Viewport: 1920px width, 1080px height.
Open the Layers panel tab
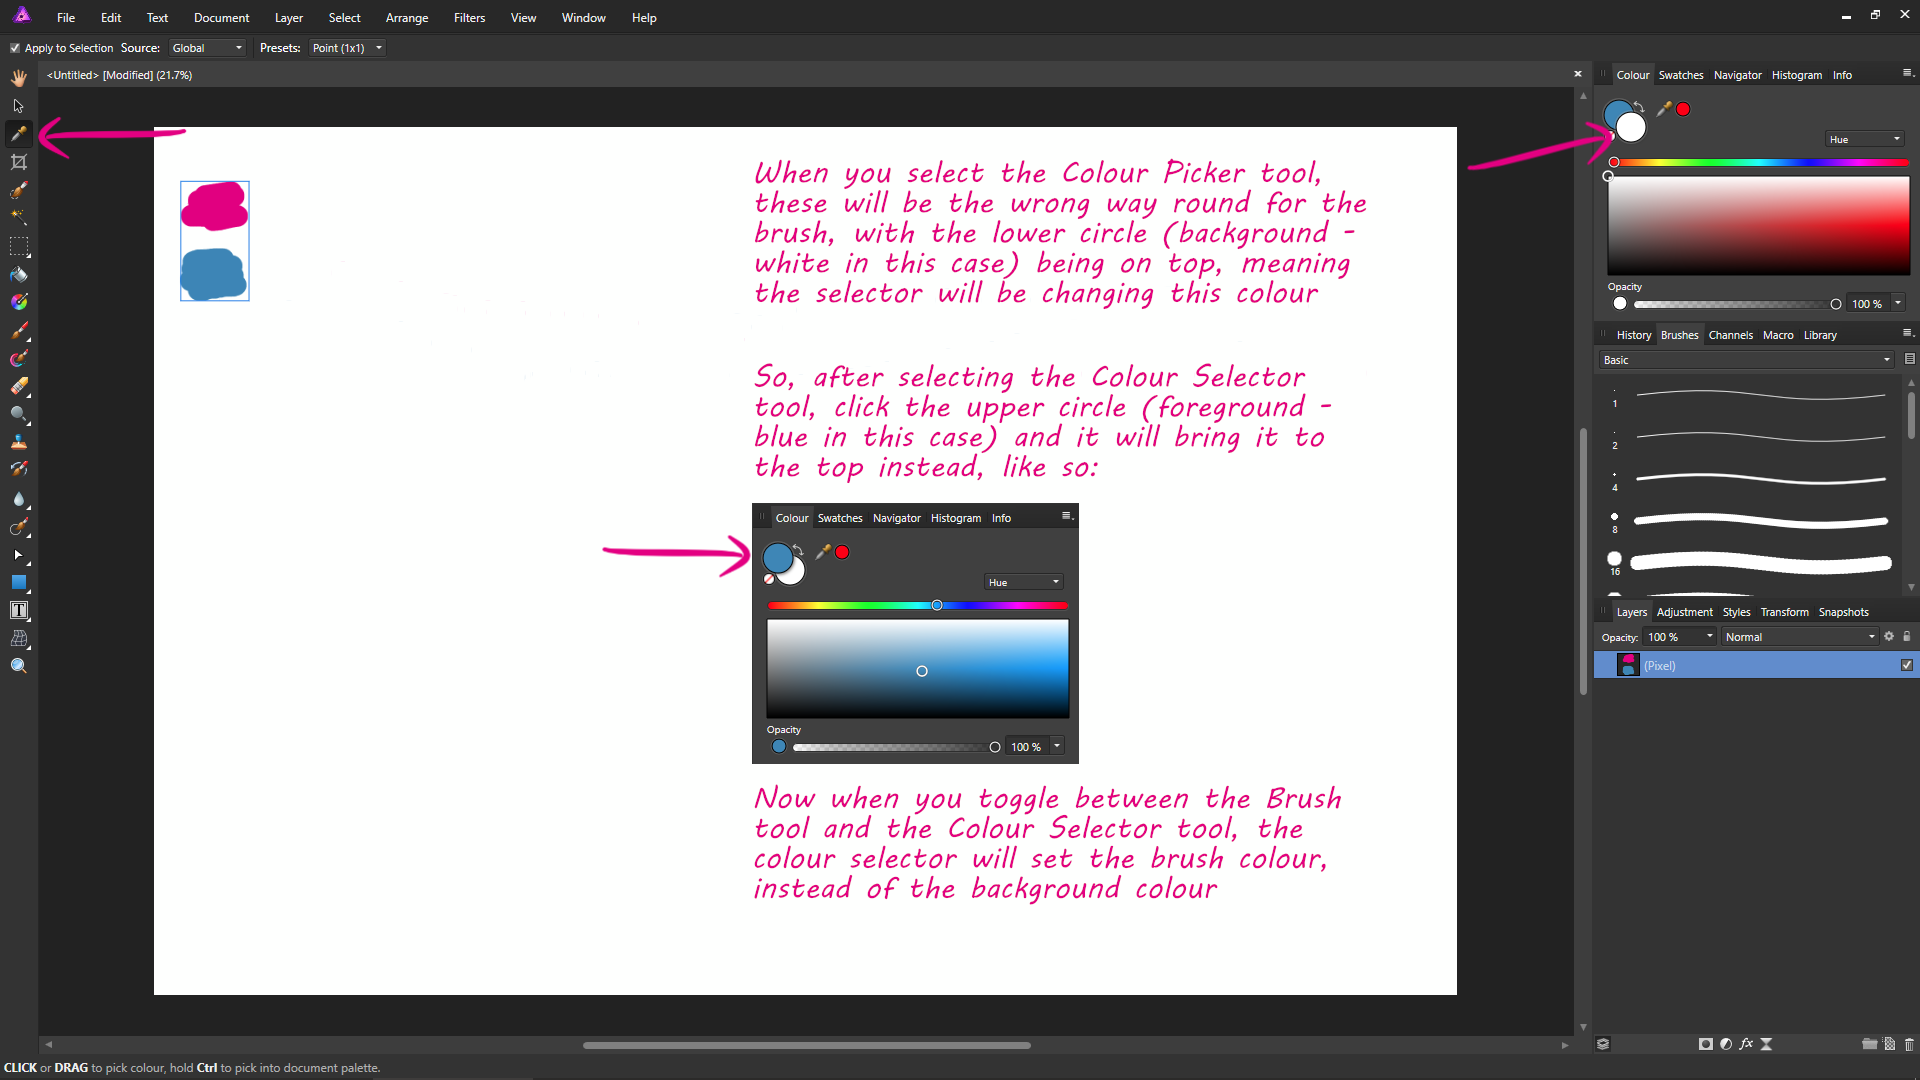pyautogui.click(x=1630, y=611)
